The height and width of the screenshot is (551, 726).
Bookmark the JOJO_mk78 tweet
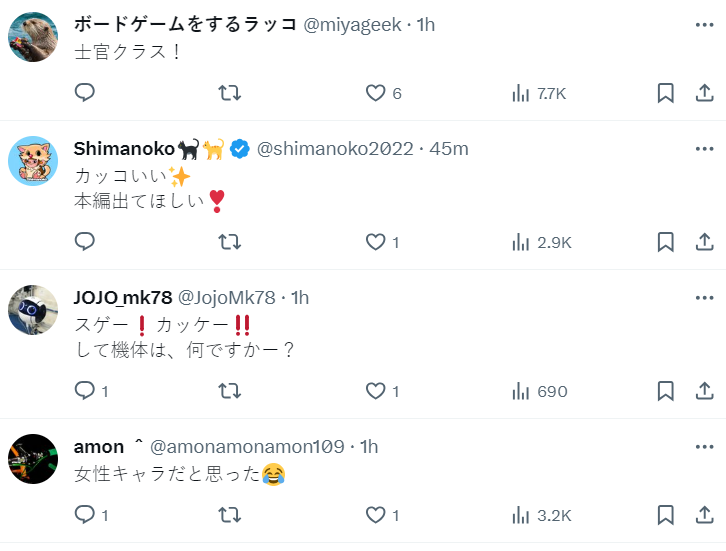(x=665, y=391)
